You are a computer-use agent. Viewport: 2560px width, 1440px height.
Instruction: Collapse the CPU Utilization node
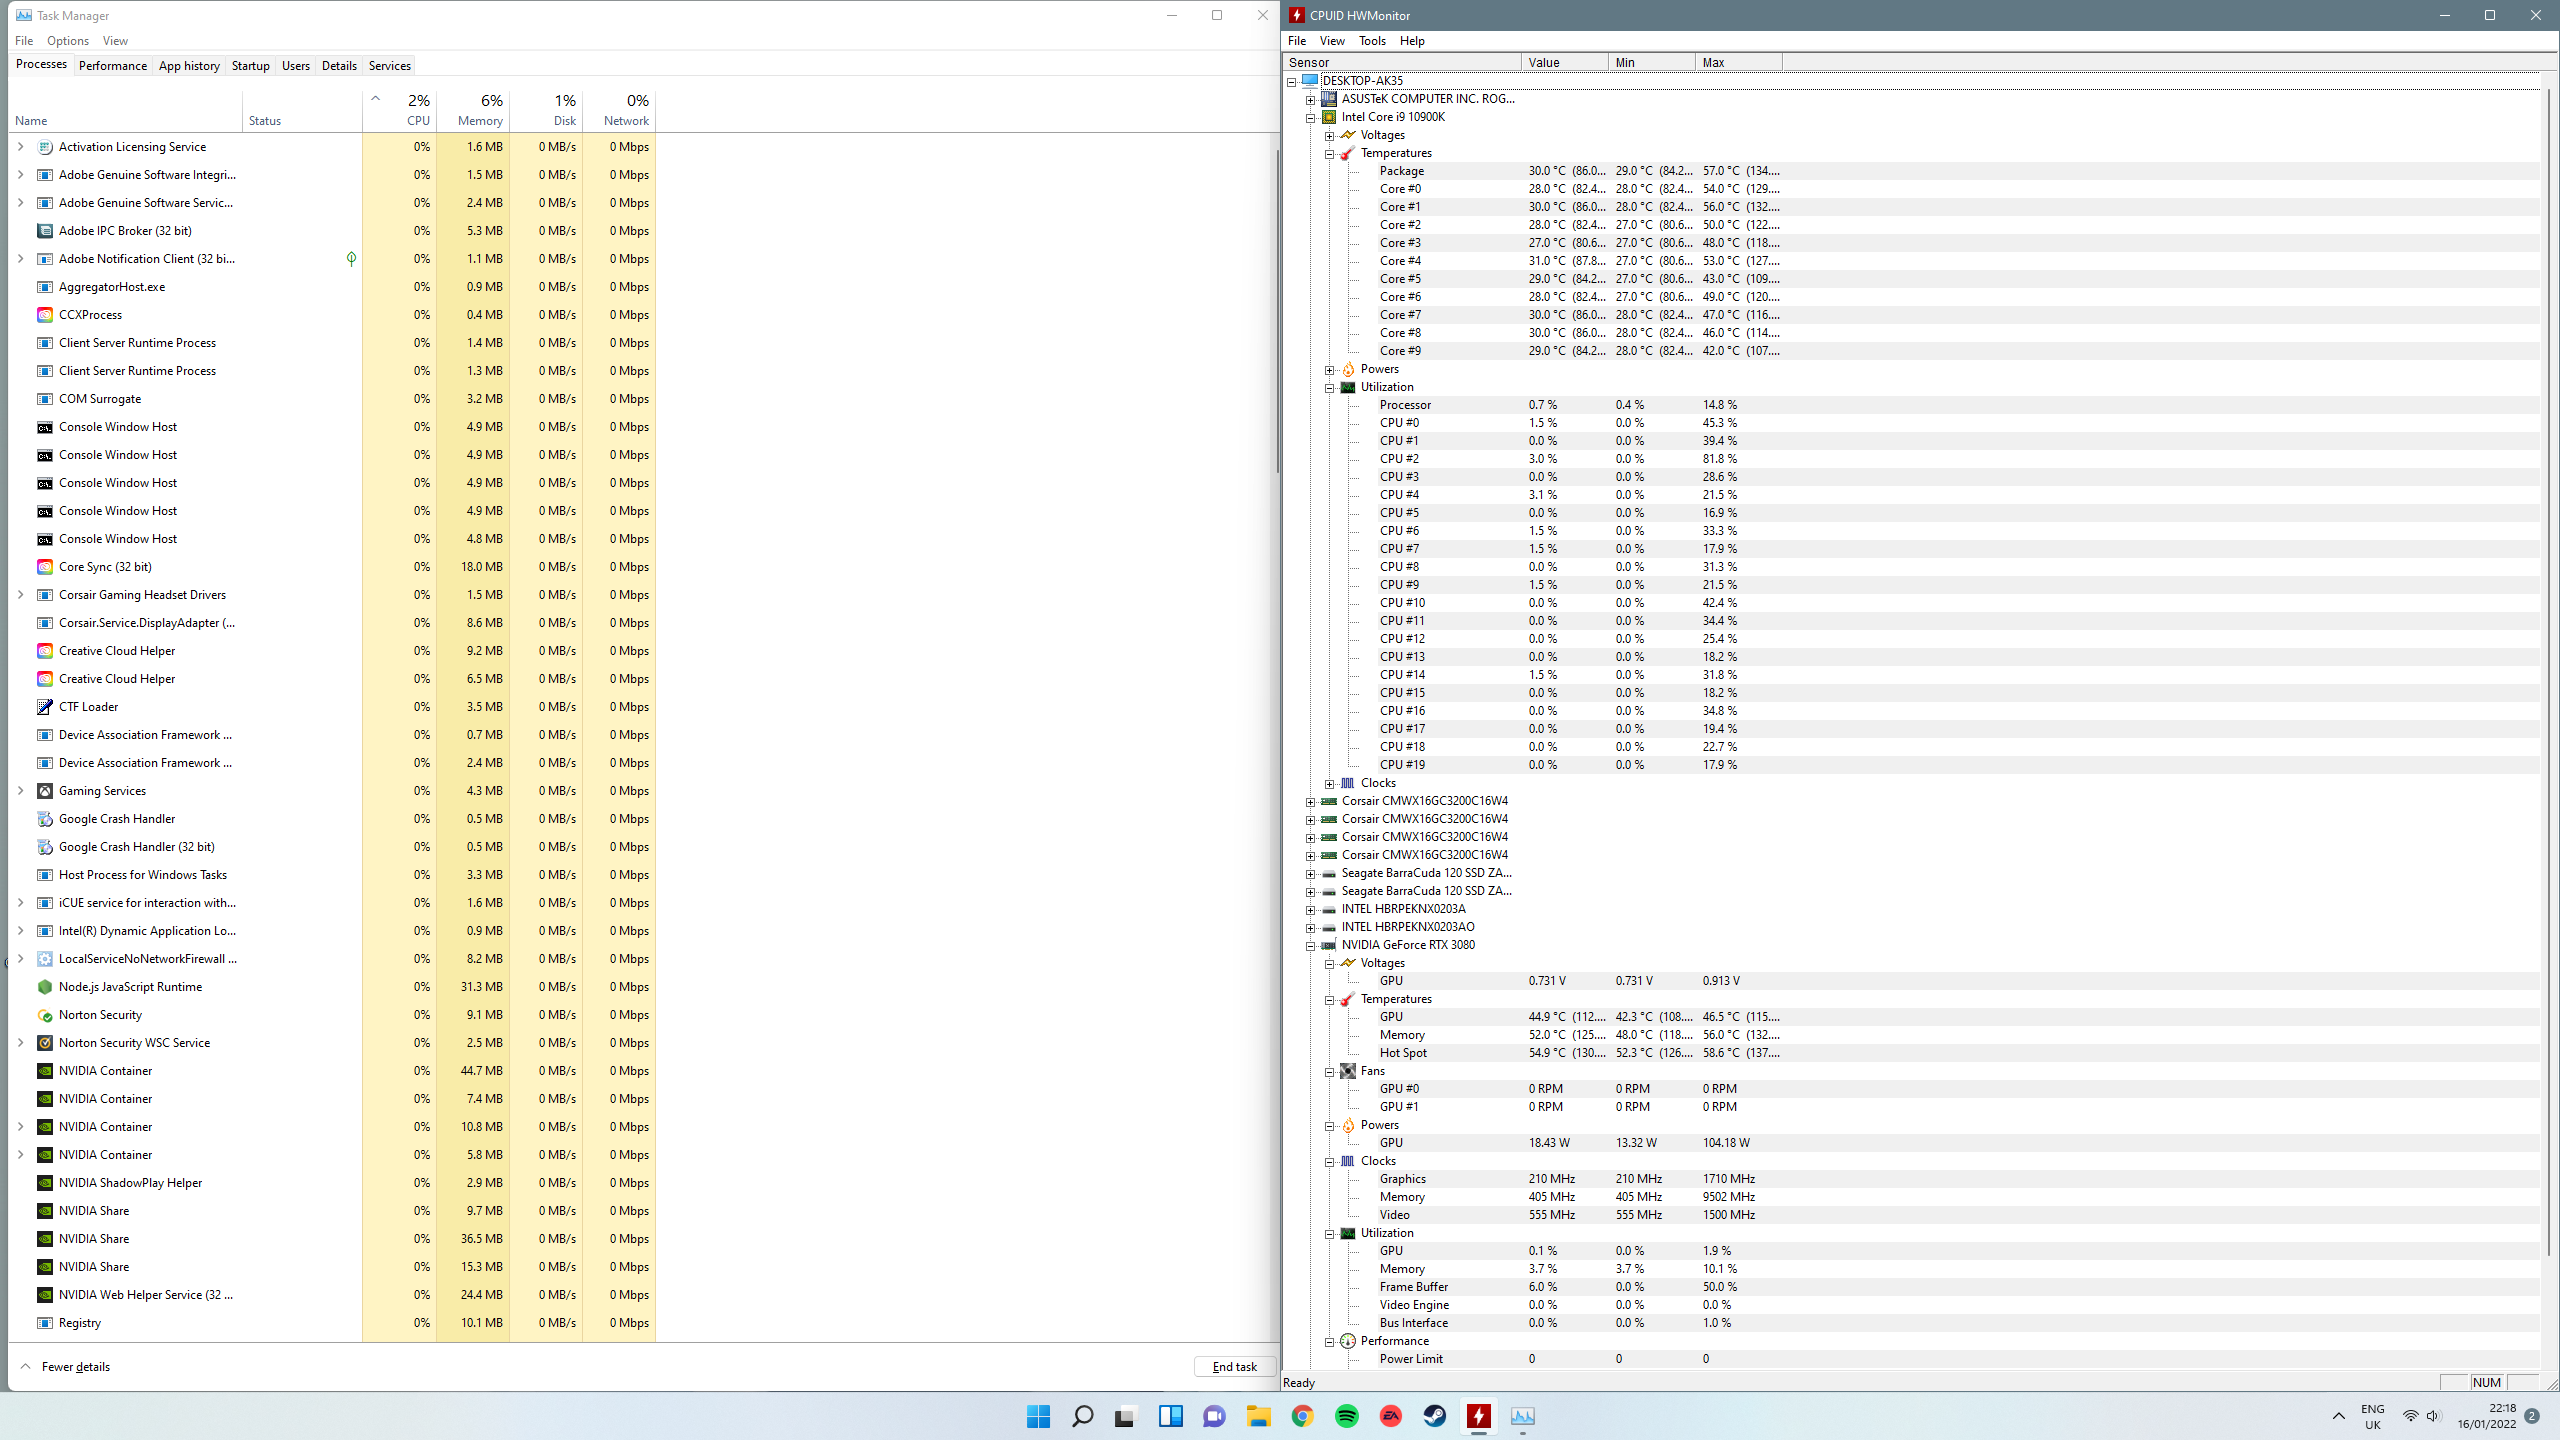[x=1329, y=387]
